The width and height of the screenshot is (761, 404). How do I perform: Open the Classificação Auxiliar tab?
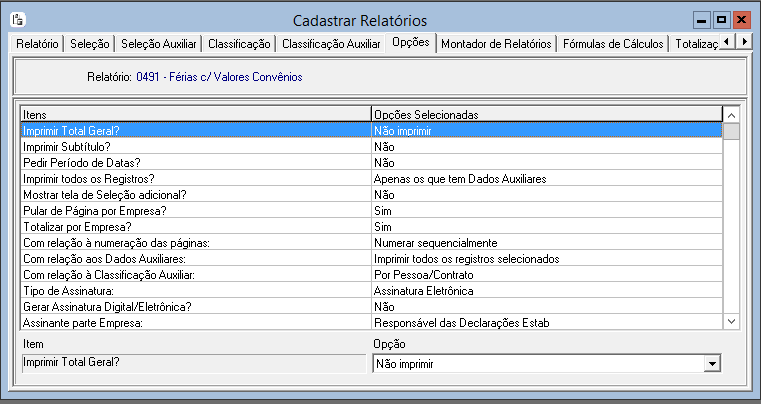pyautogui.click(x=331, y=44)
